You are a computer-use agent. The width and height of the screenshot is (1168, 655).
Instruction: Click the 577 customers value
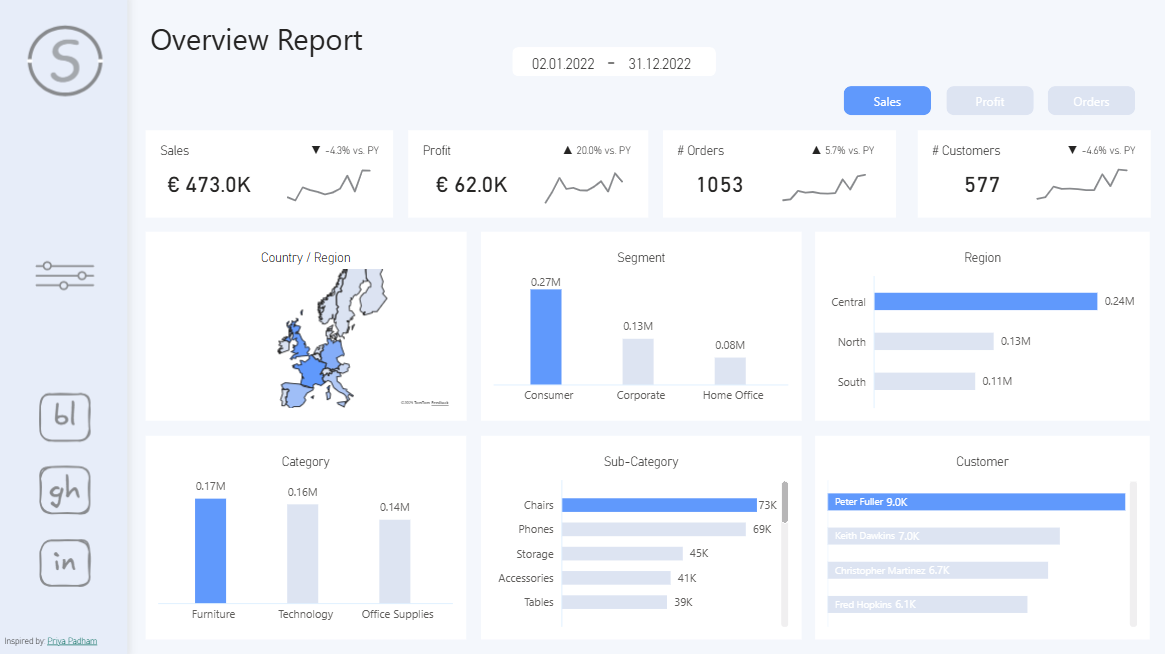click(982, 185)
